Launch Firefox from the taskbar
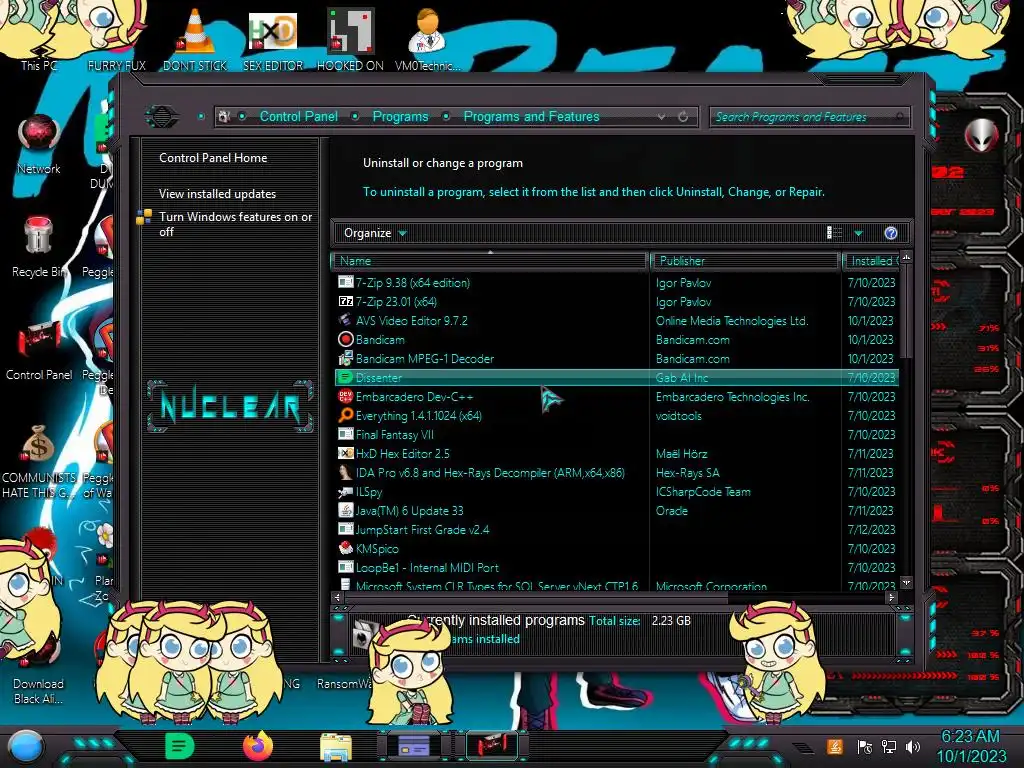Image resolution: width=1024 pixels, height=768 pixels. point(257,746)
